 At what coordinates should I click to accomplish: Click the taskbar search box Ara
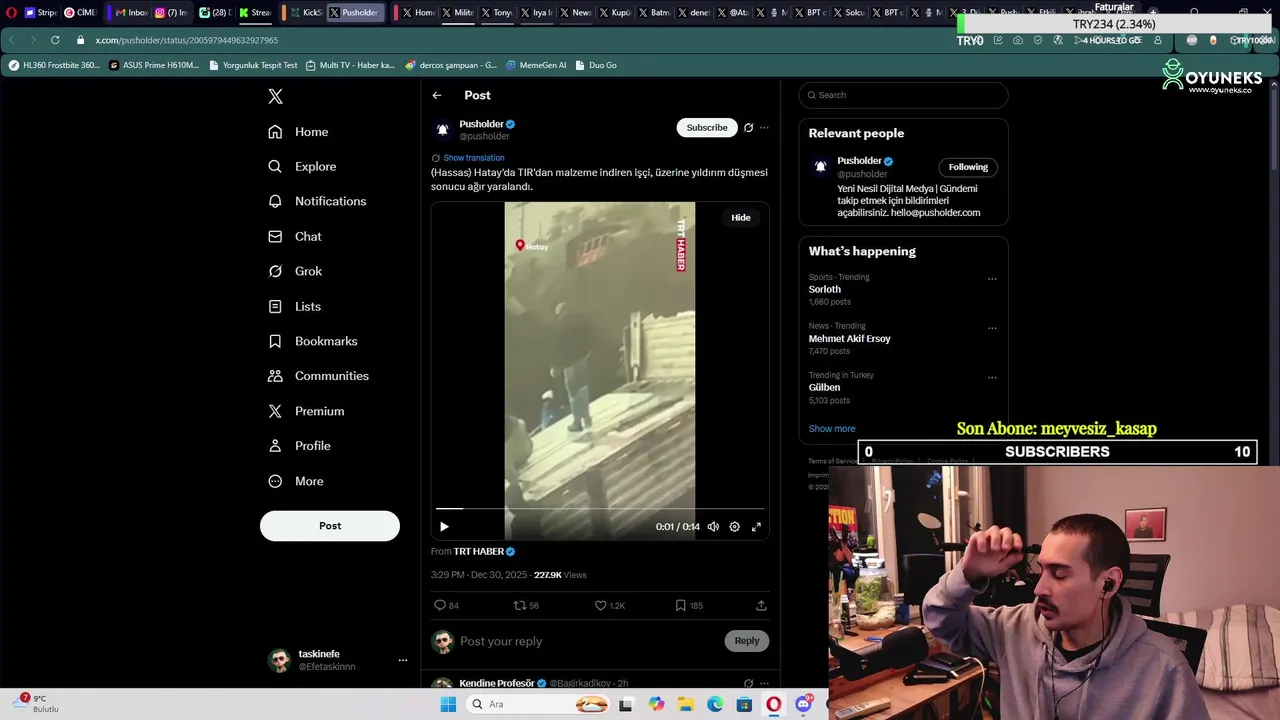[537, 704]
